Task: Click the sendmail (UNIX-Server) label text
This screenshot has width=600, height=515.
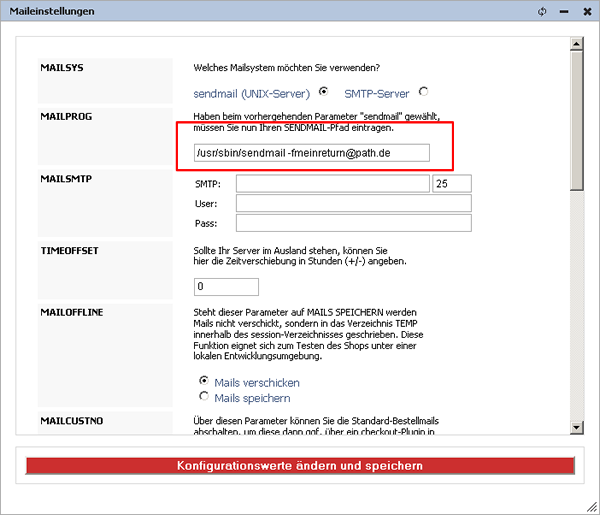Action: point(253,92)
